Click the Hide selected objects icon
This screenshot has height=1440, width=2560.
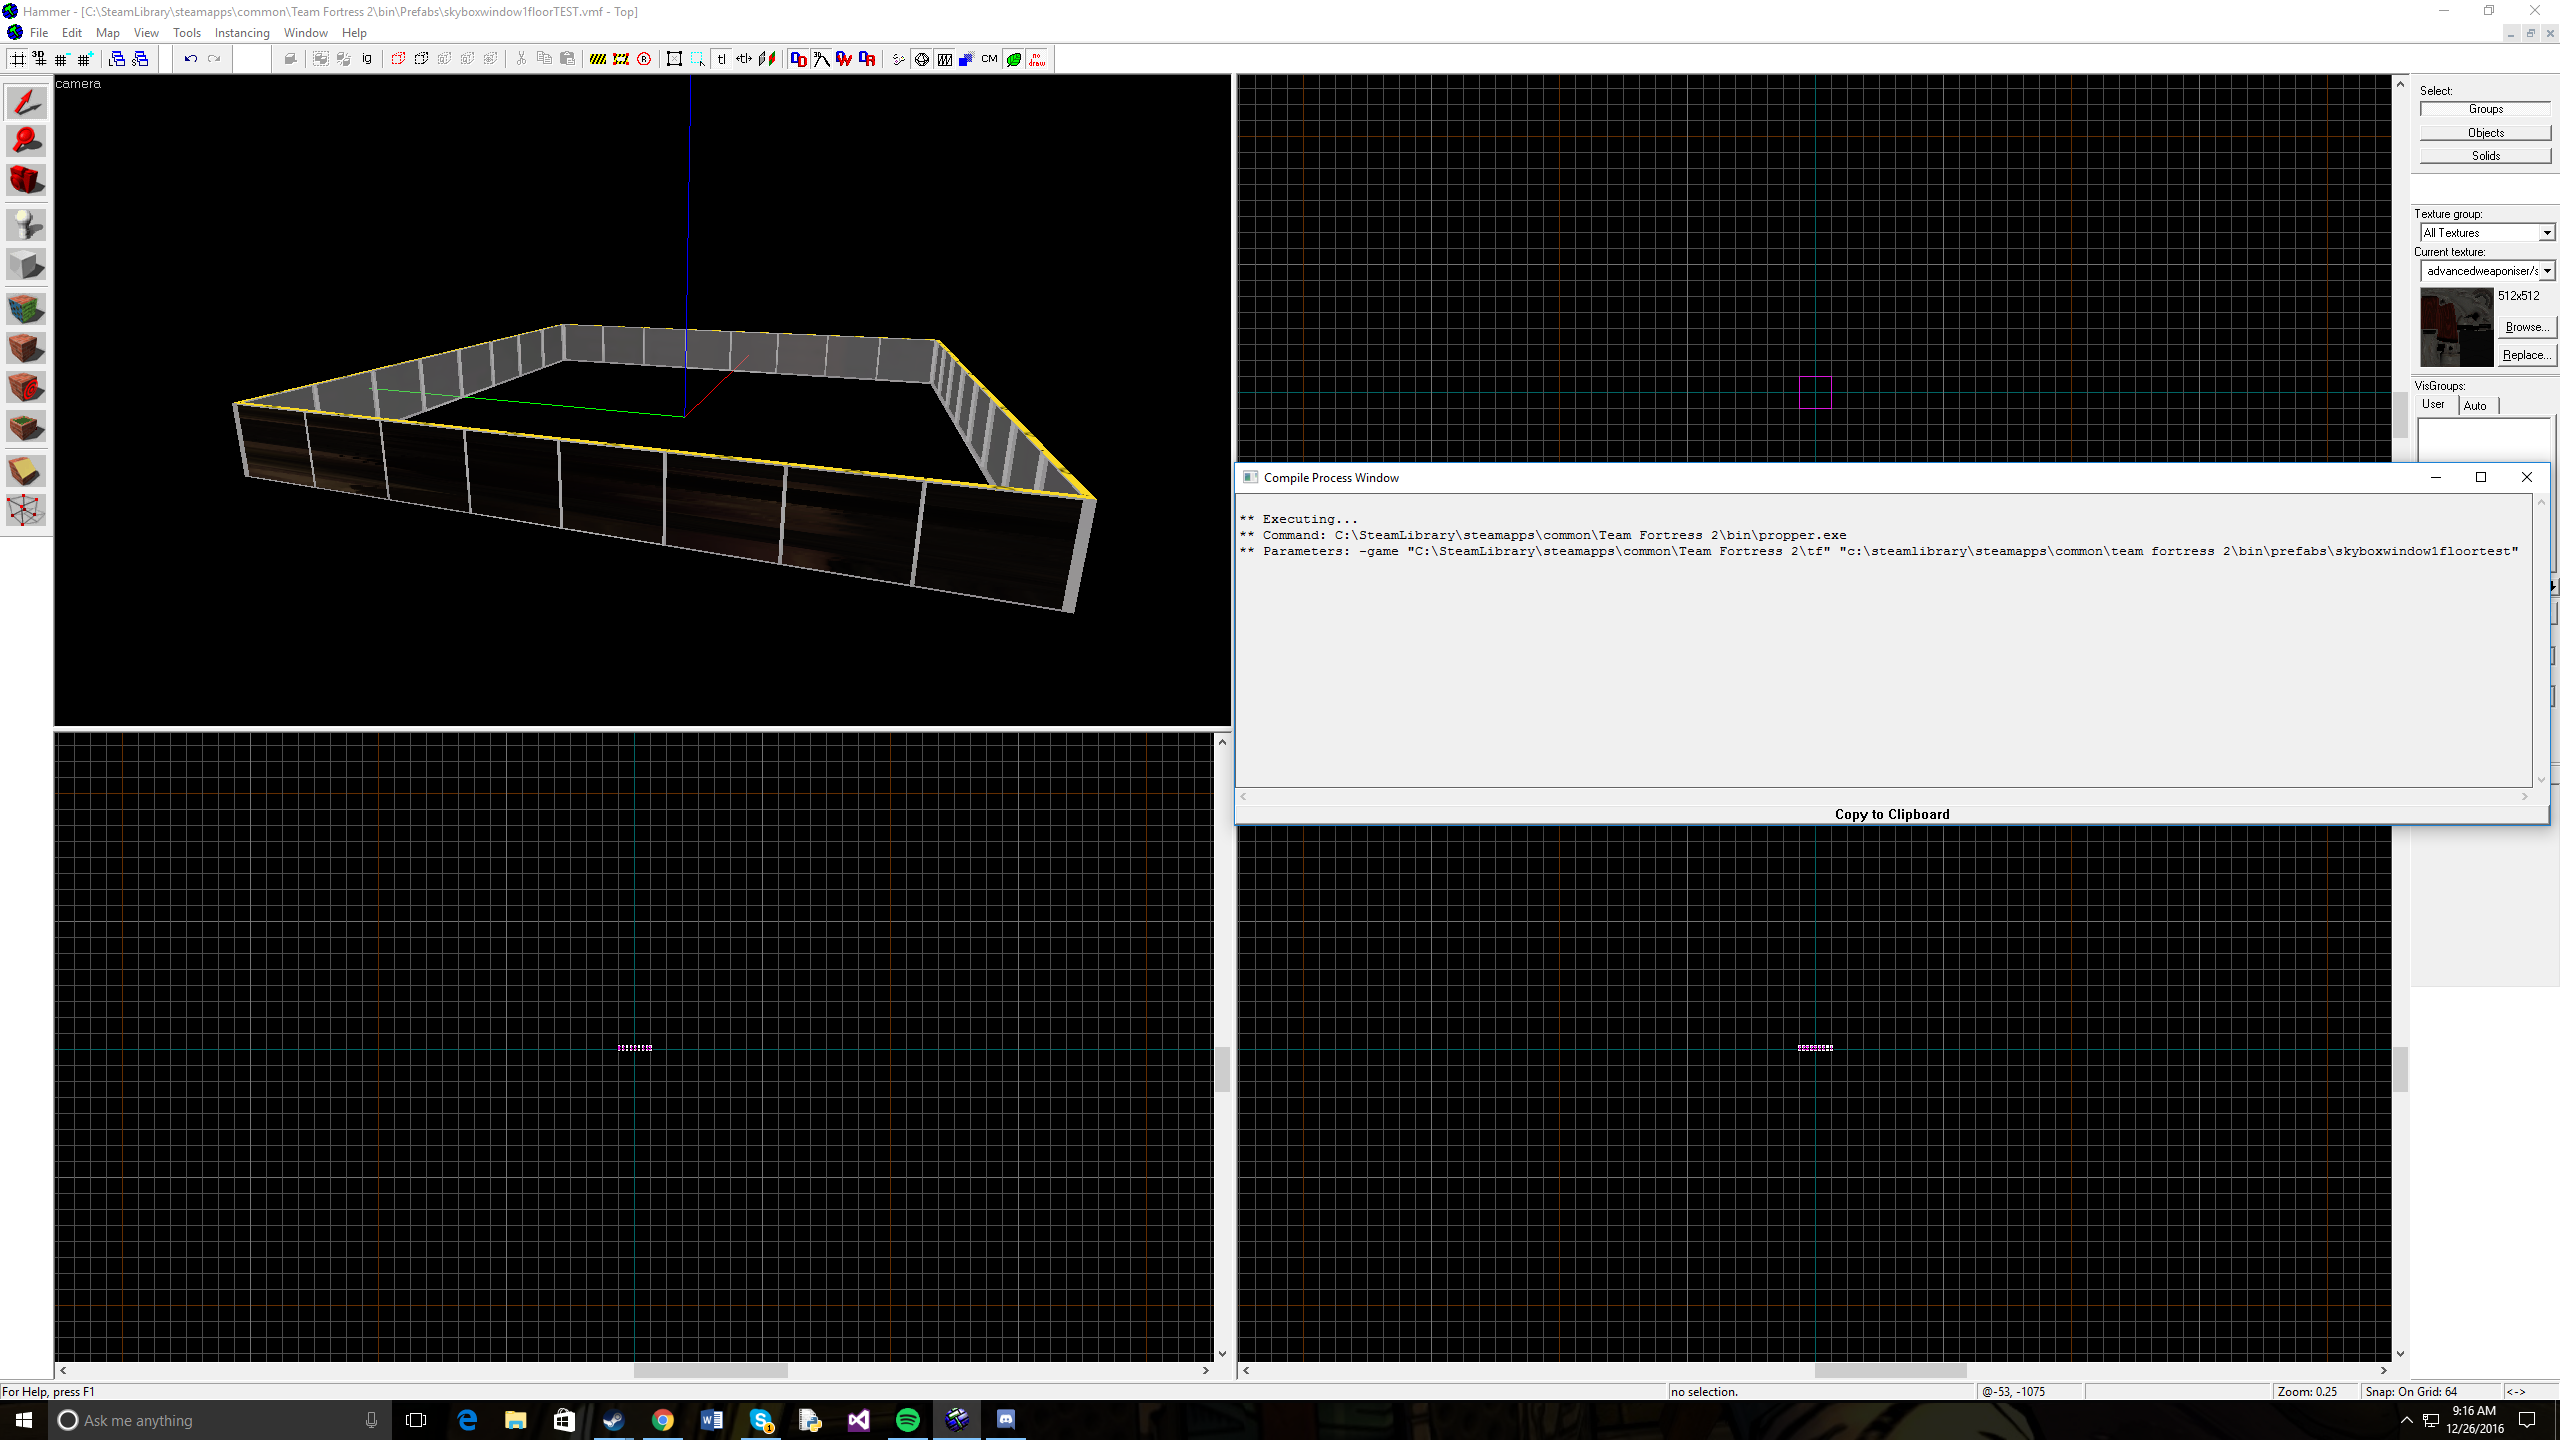coord(398,59)
